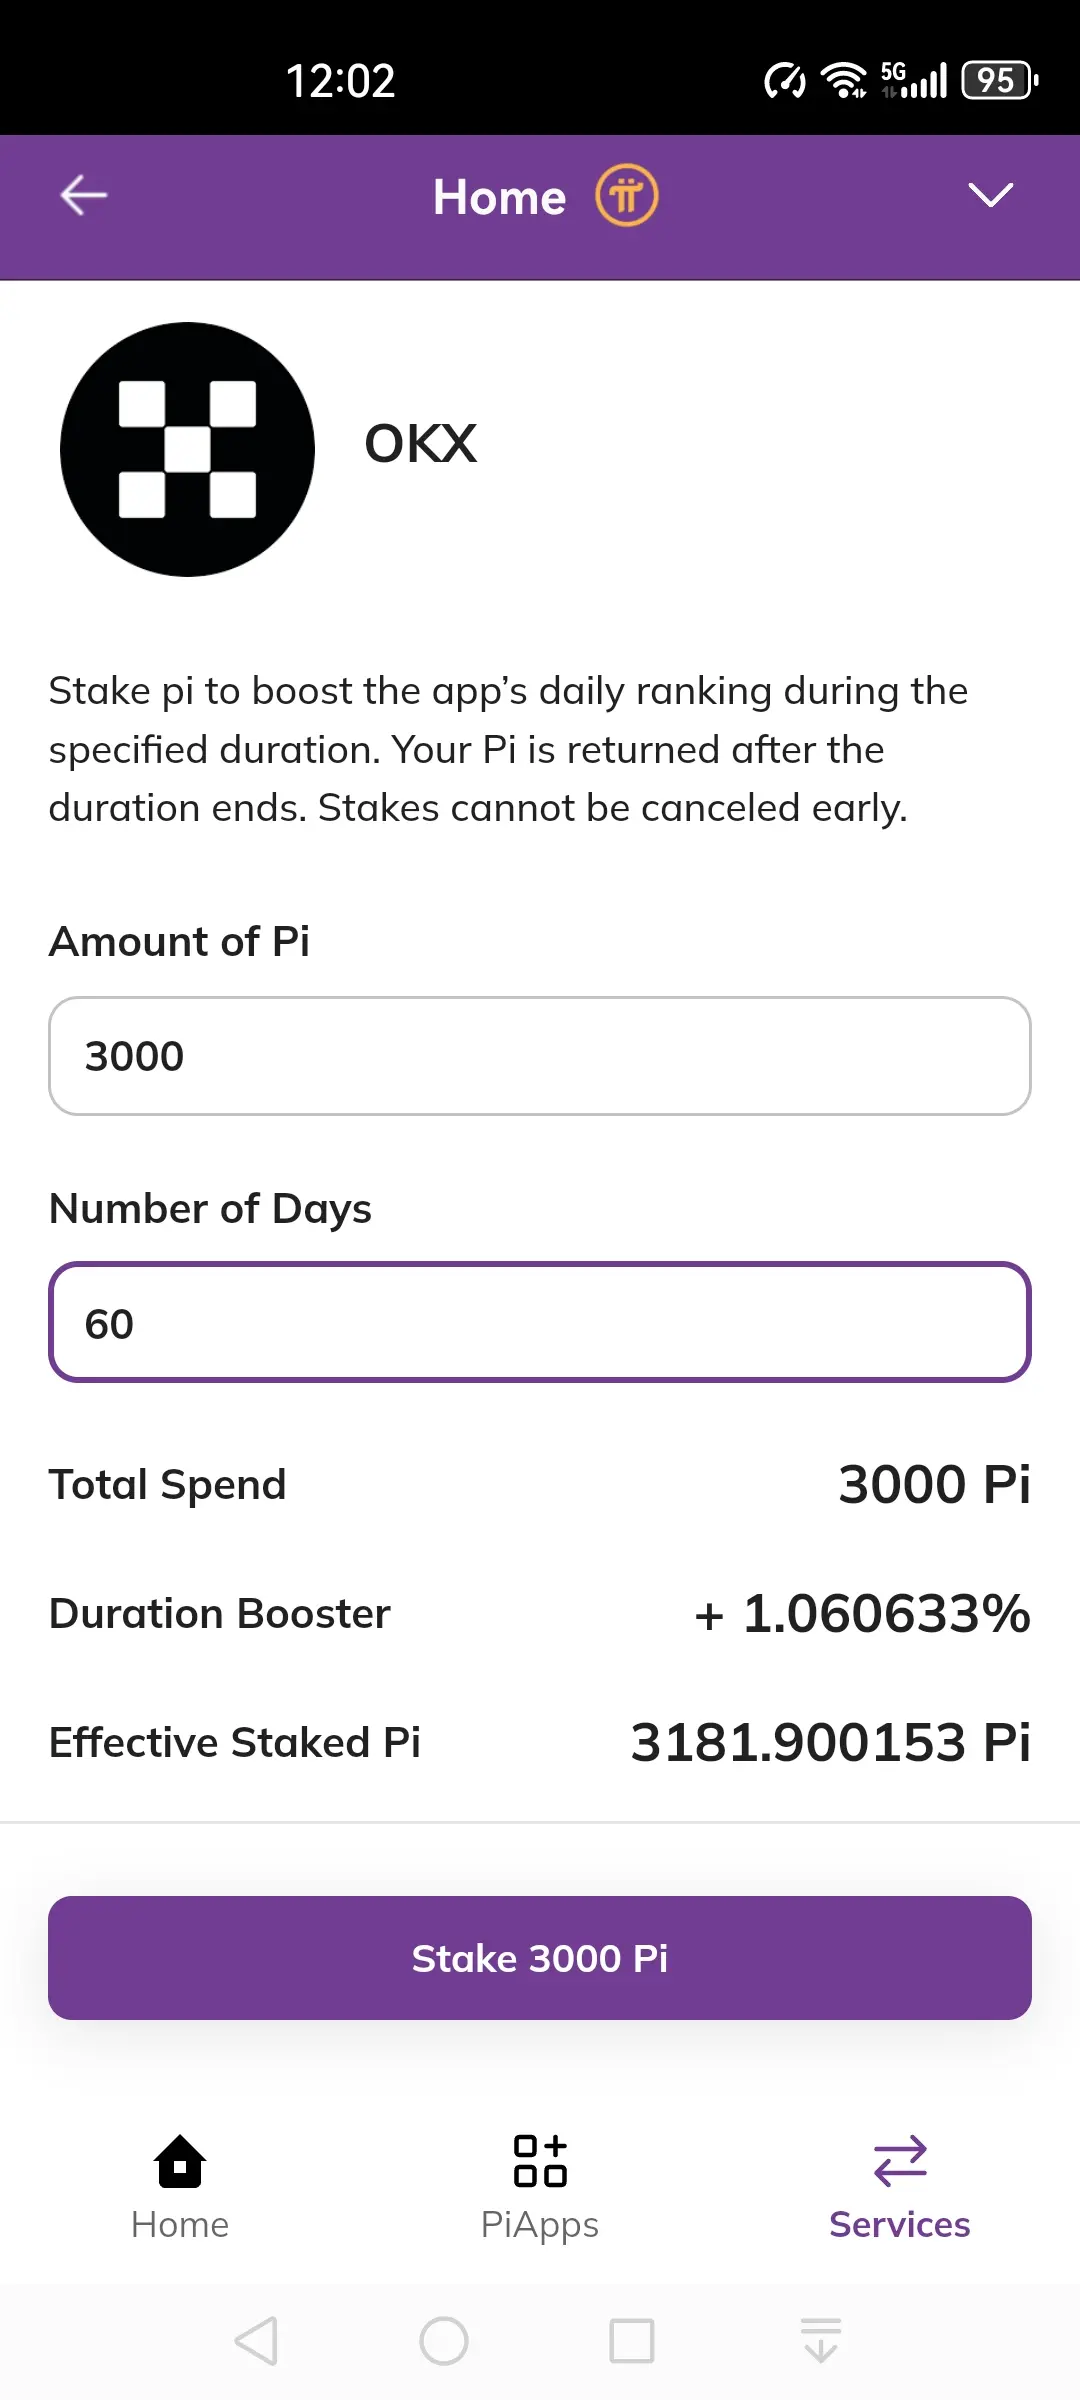The width and height of the screenshot is (1080, 2400).
Task: Tap the back arrow in header
Action: (84, 195)
